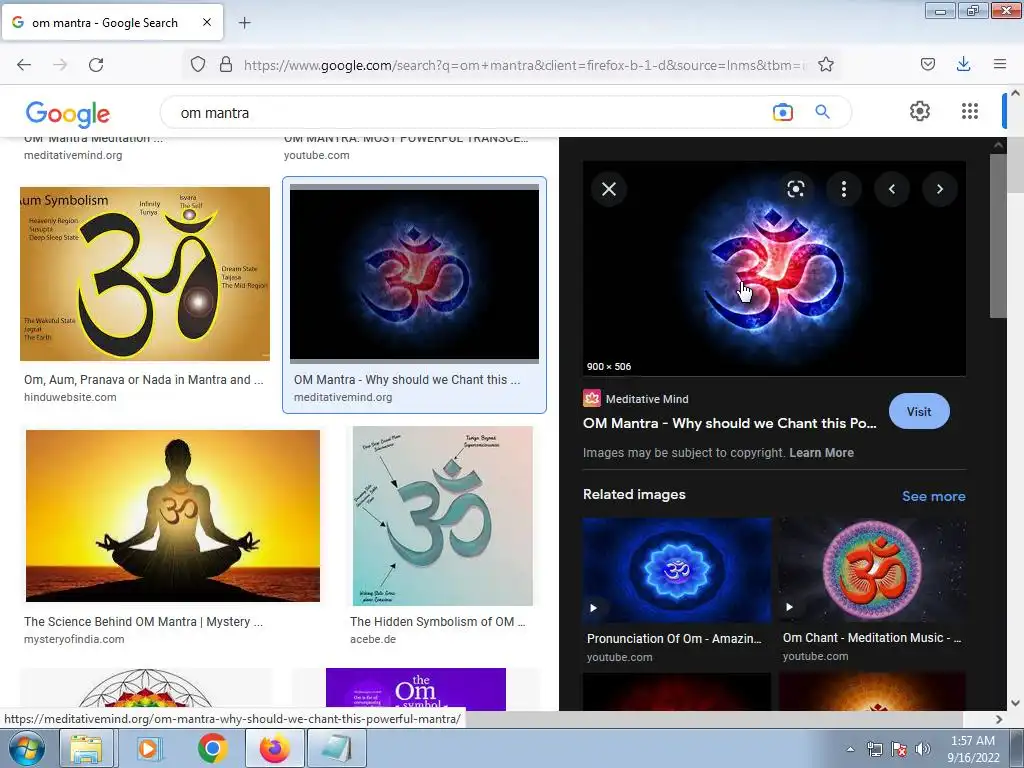
Task: Open Google quick settings gear
Action: point(920,111)
